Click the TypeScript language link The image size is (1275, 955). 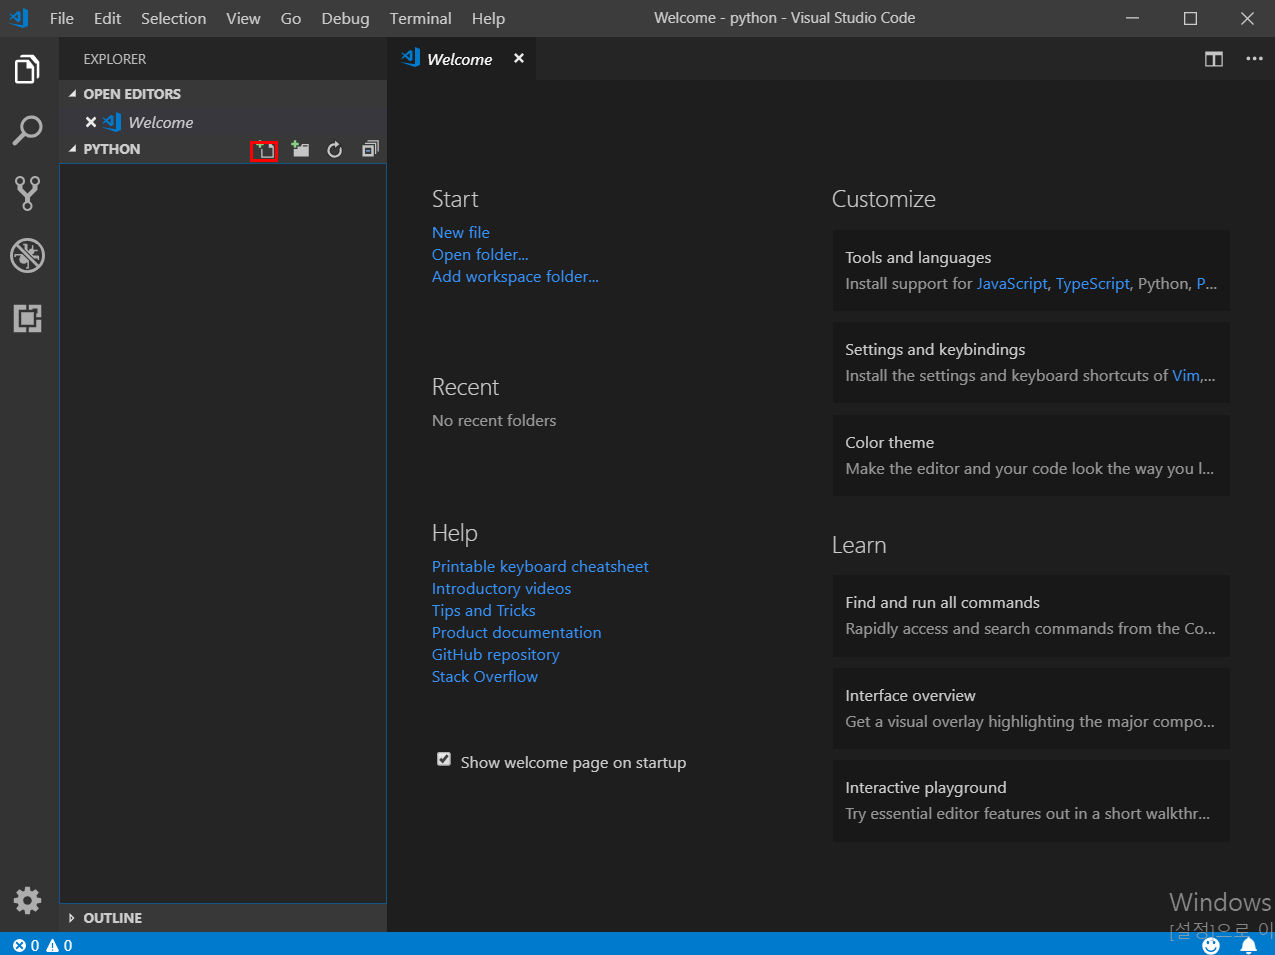(x=1092, y=283)
